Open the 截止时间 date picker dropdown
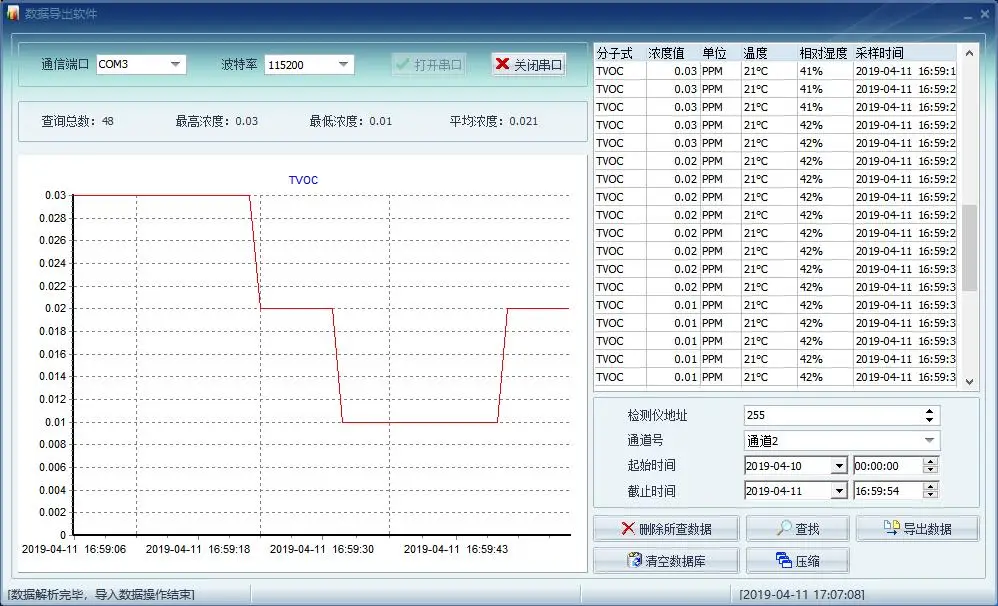Viewport: 998px width, 606px height. pos(839,491)
